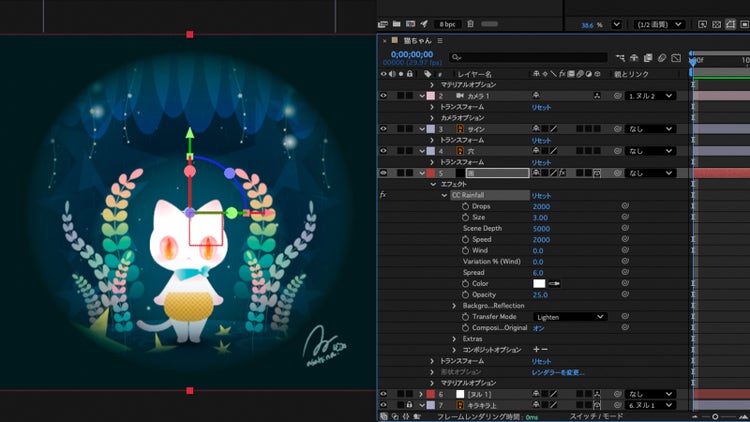Create a new composition from the project footer
The width and height of the screenshot is (750, 422).
pos(410,24)
